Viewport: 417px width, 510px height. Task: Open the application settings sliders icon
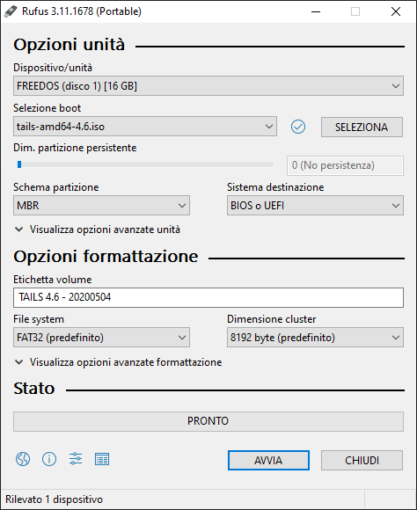pyautogui.click(x=76, y=459)
